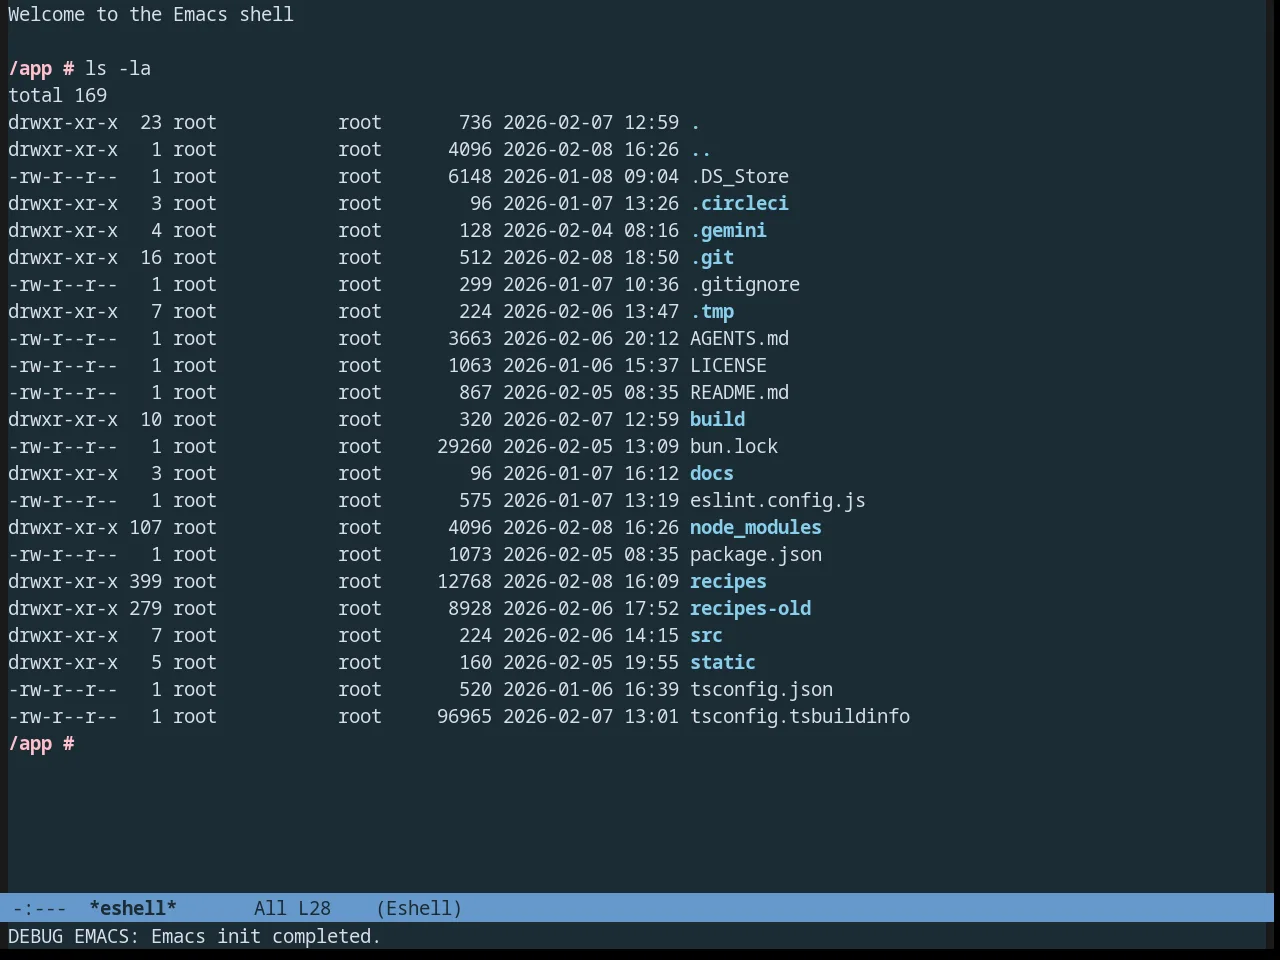1280x960 pixels.
Task: Click file size 96965 of tsconfig.tsbuildinfo
Action: point(464,716)
